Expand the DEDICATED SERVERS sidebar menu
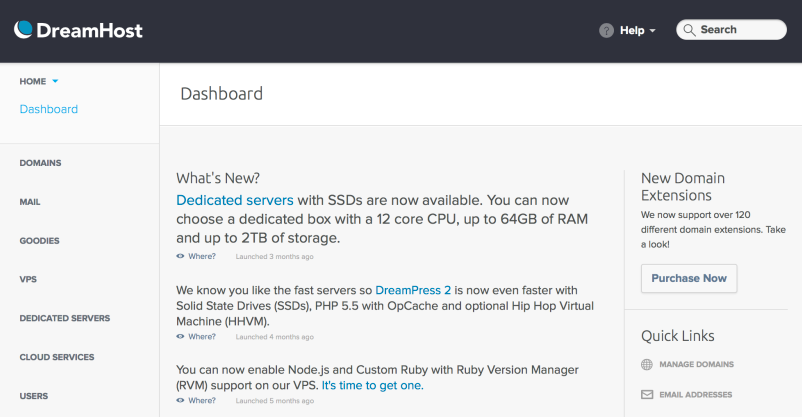 click(x=65, y=318)
